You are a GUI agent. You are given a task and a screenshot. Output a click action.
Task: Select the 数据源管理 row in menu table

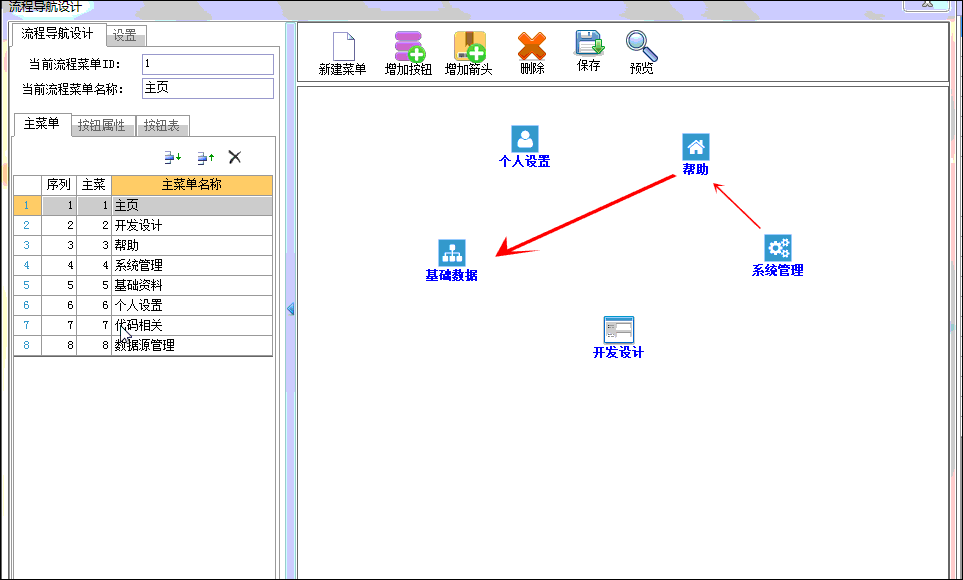143,345
